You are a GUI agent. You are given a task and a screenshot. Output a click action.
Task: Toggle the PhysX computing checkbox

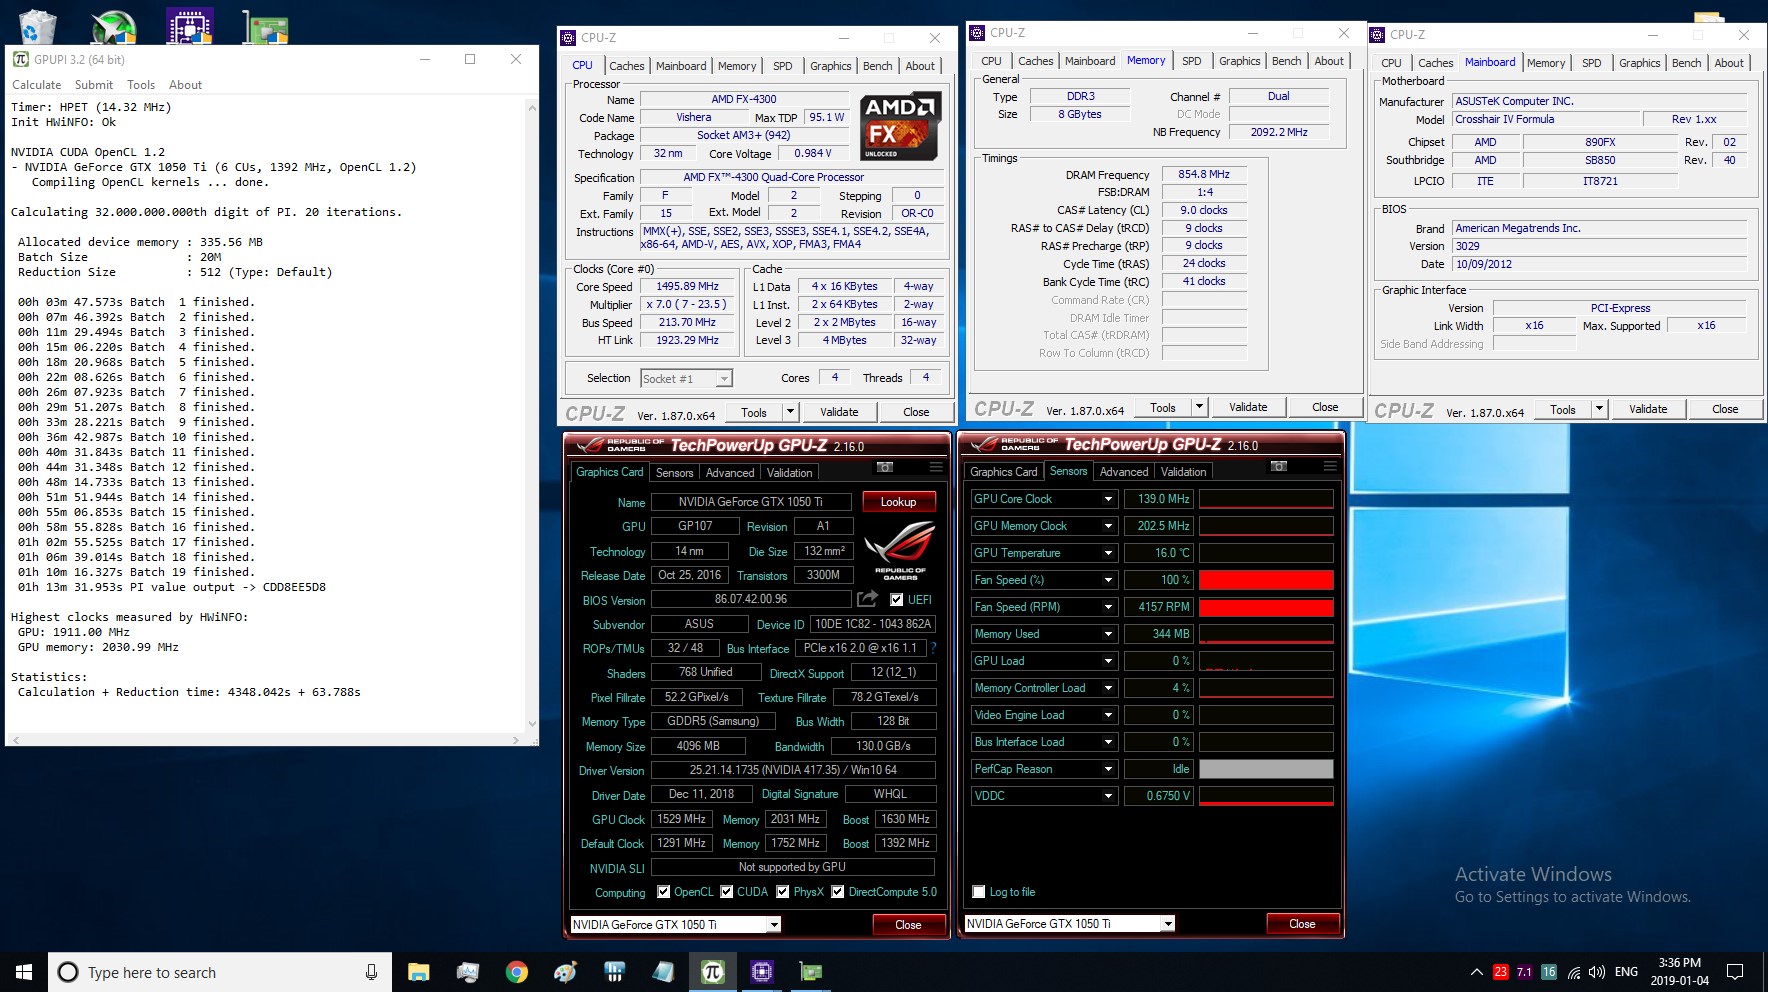[x=783, y=892]
